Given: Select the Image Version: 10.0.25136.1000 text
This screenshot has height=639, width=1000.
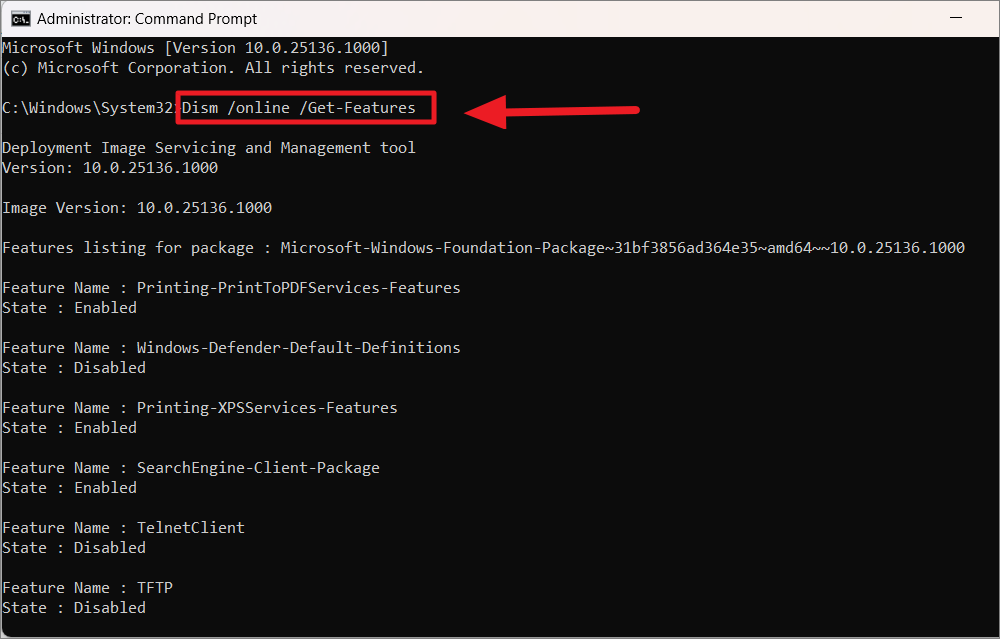Looking at the screenshot, I should pos(136,207).
